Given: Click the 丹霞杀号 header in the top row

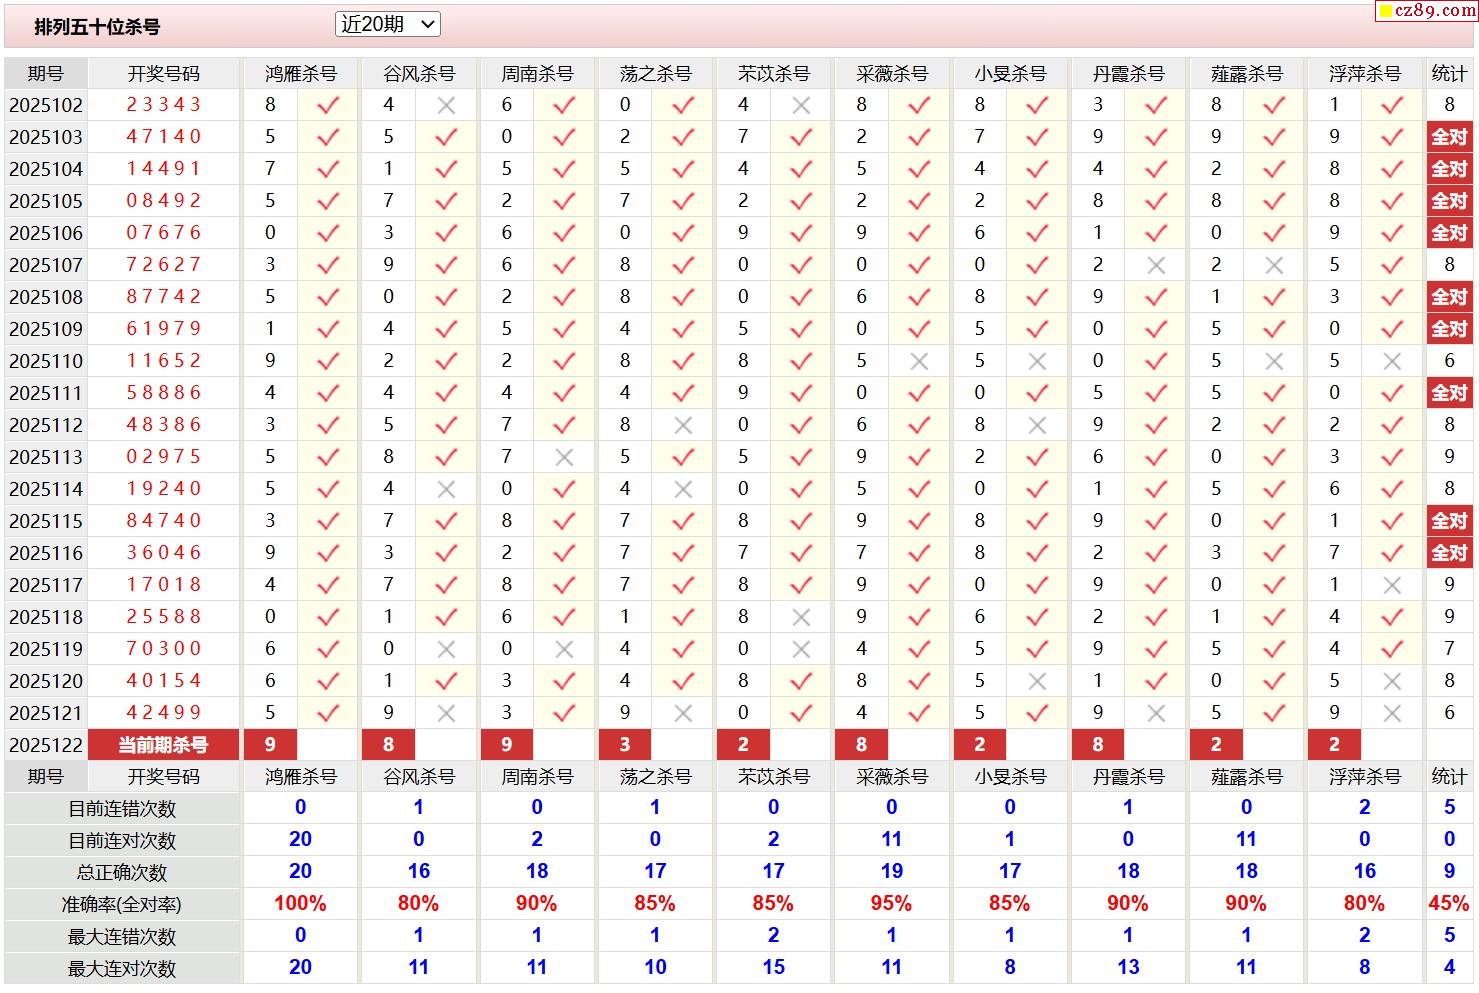Looking at the screenshot, I should click(x=1128, y=74).
